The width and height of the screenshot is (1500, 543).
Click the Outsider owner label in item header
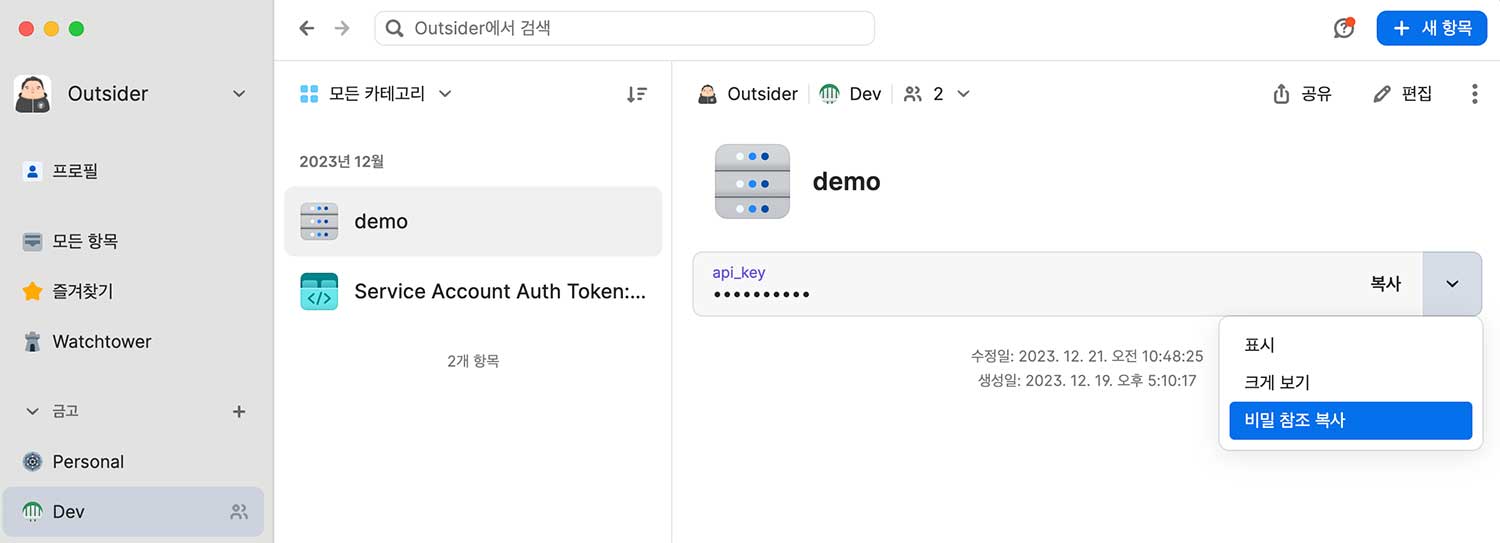pos(748,94)
